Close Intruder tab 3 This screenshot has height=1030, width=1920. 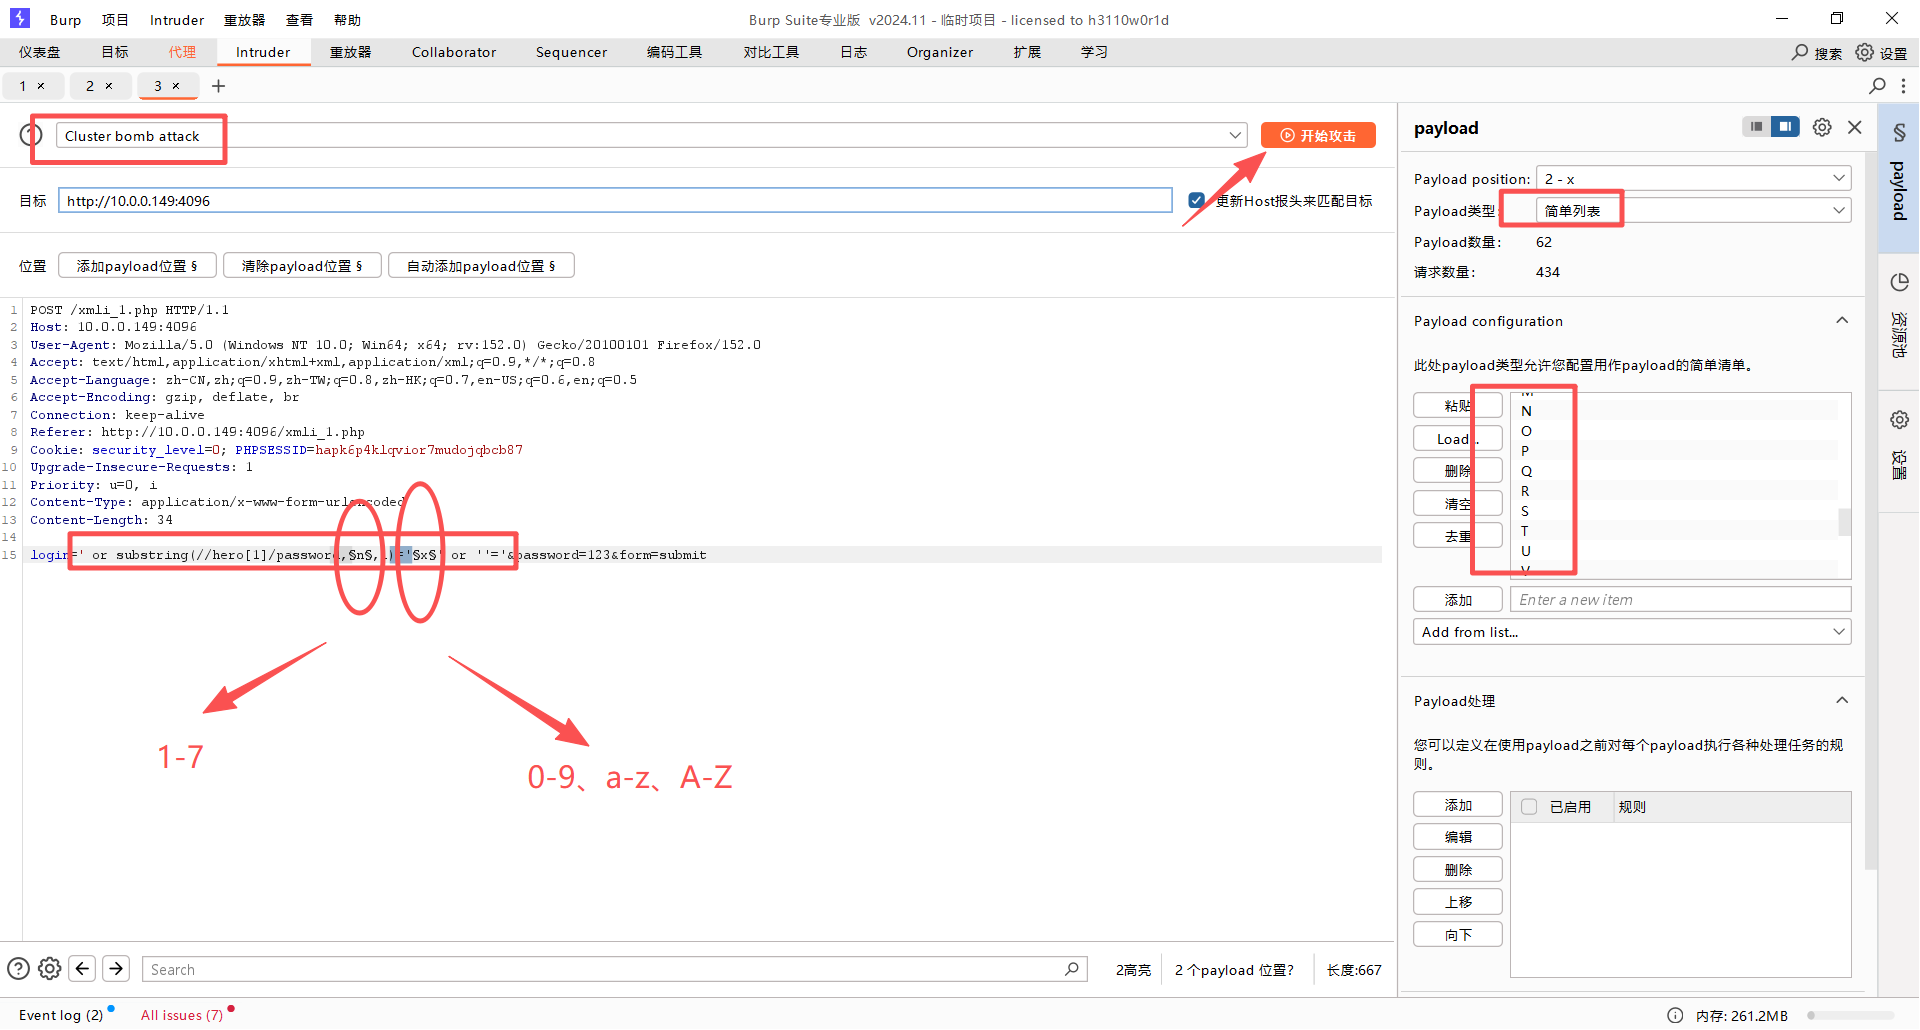[176, 86]
